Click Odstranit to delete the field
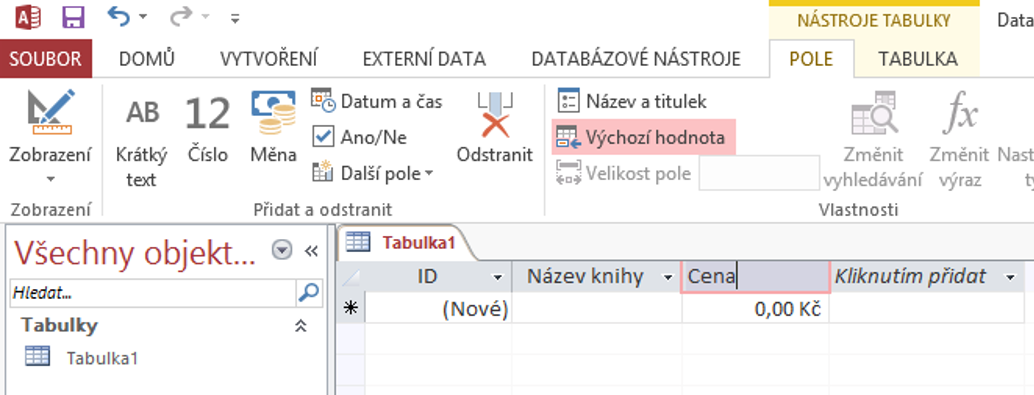The width and height of the screenshot is (1034, 395). click(x=495, y=129)
